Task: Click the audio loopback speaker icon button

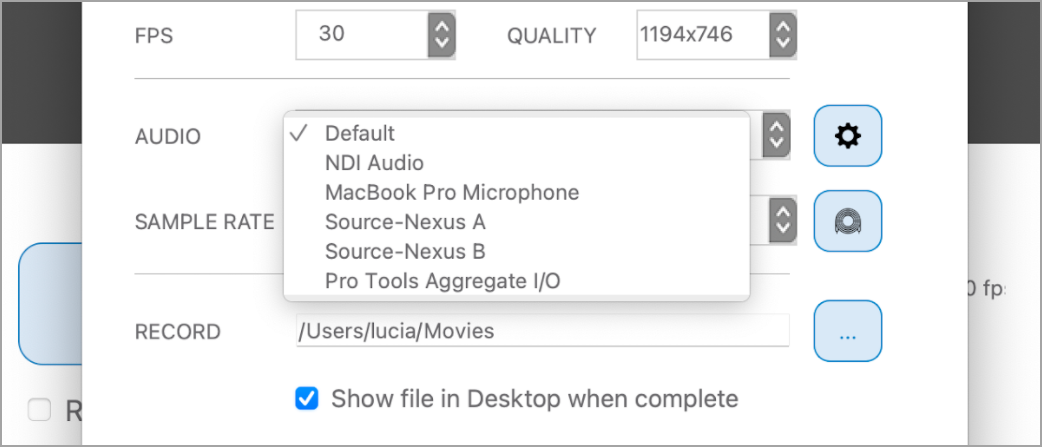Action: (x=848, y=221)
